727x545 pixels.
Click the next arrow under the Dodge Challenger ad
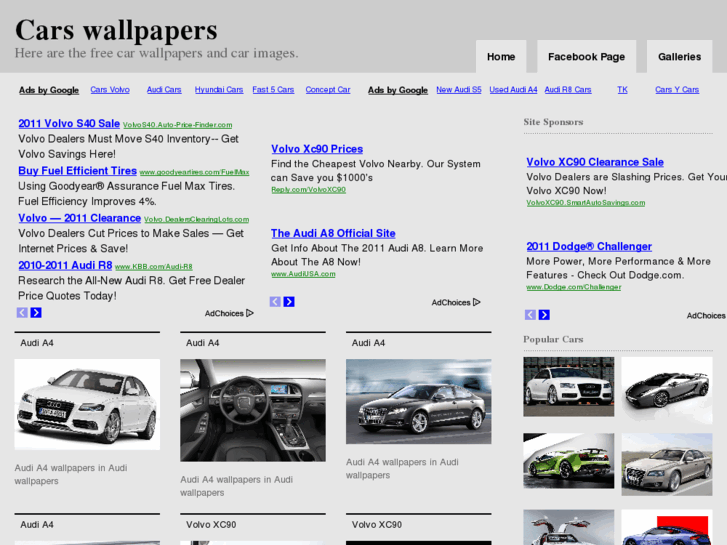(x=544, y=315)
